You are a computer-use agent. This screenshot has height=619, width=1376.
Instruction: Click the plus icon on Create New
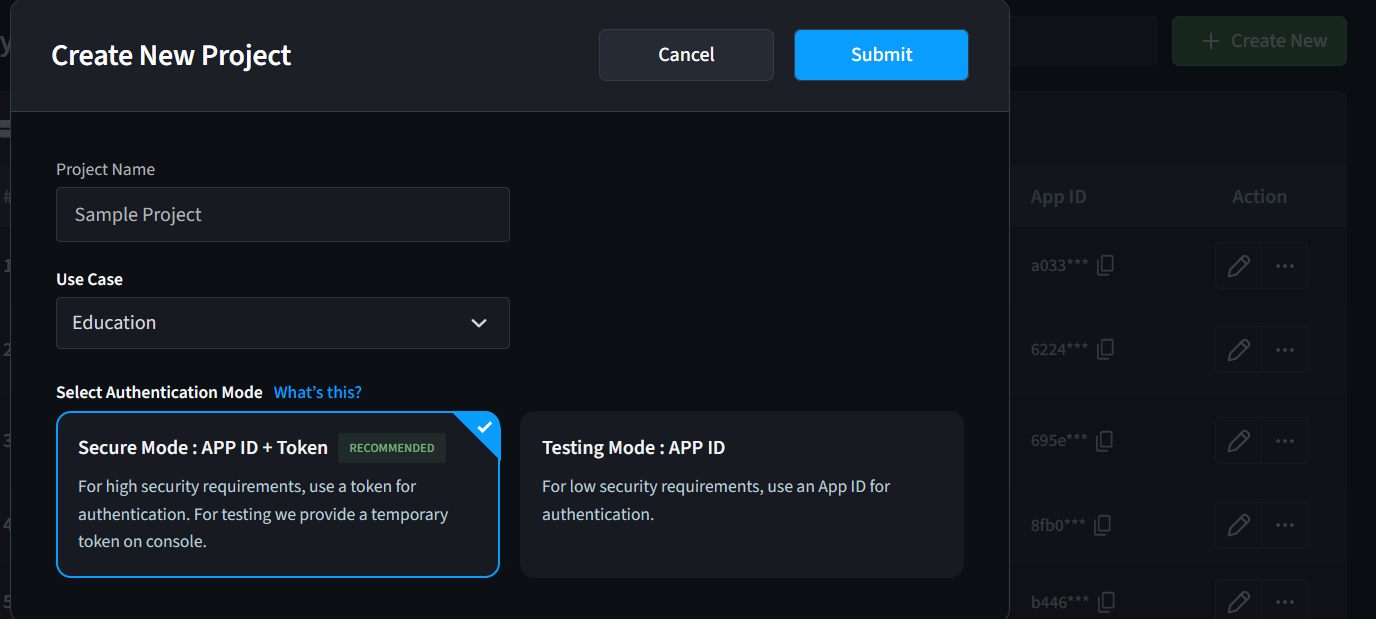point(1211,41)
